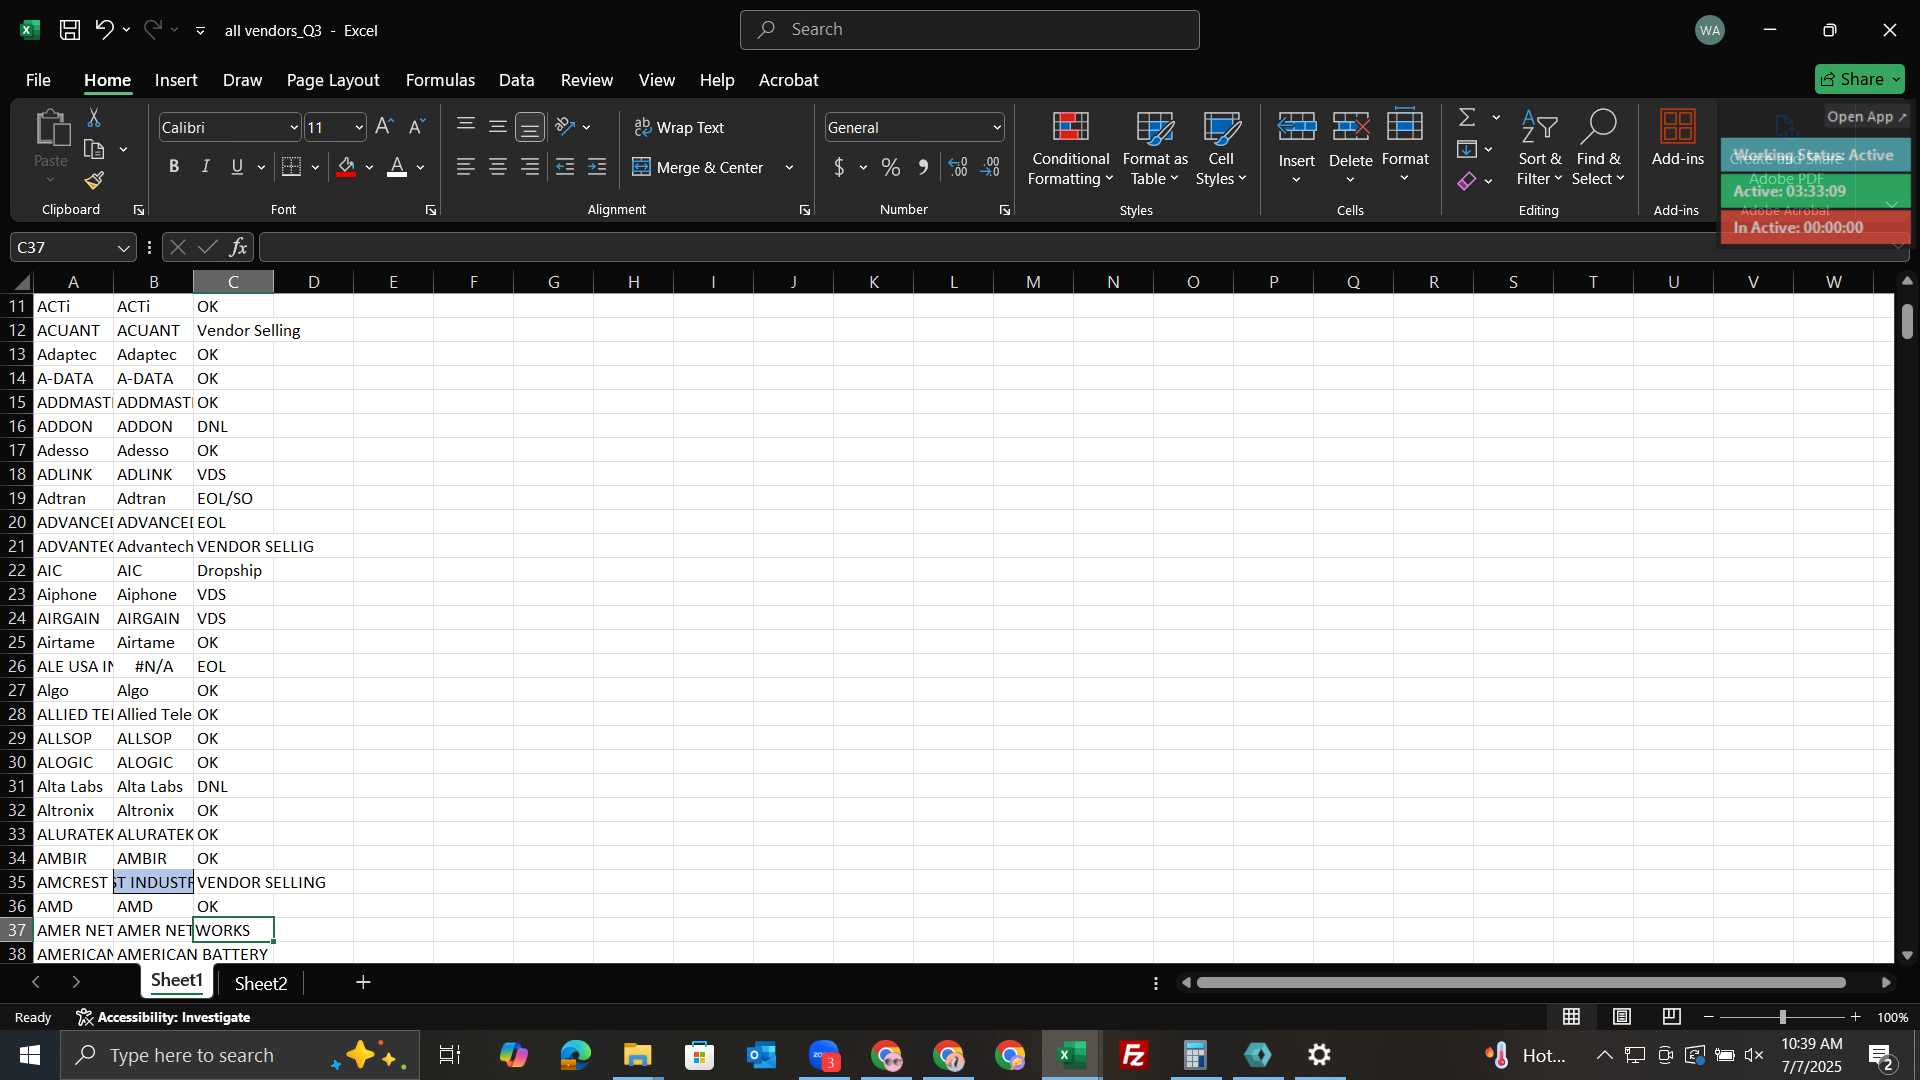The height and width of the screenshot is (1080, 1920).
Task: Toggle Bold formatting
Action: [x=174, y=167]
